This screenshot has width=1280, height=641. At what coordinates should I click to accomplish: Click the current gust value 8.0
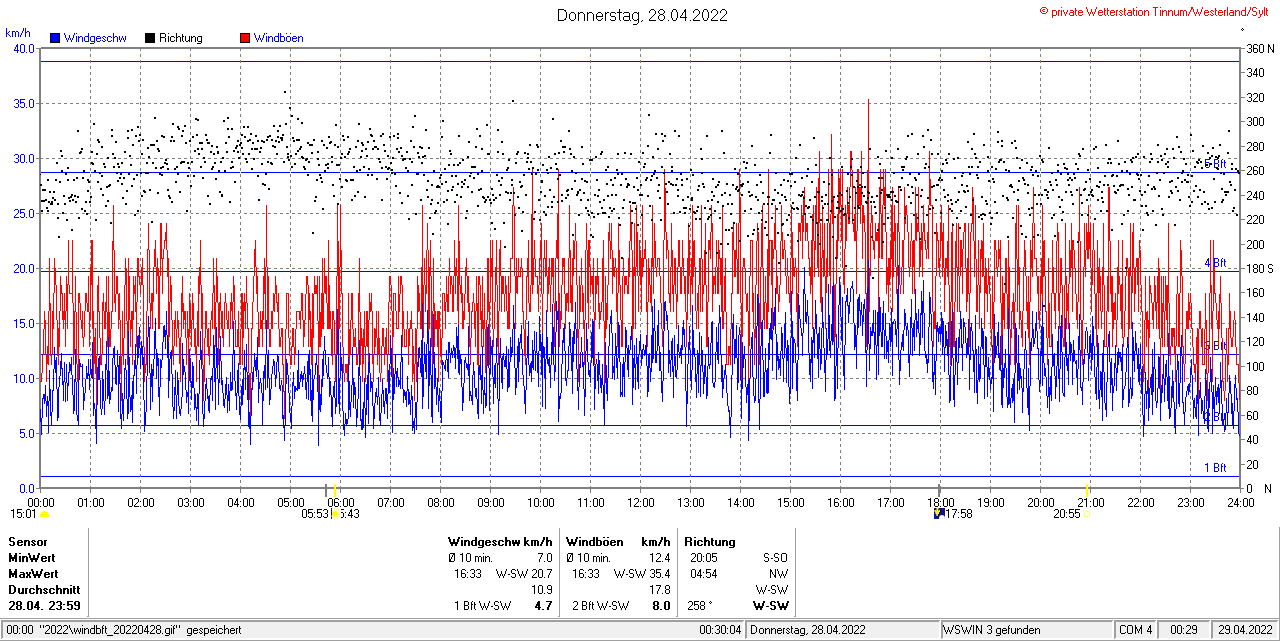point(661,606)
